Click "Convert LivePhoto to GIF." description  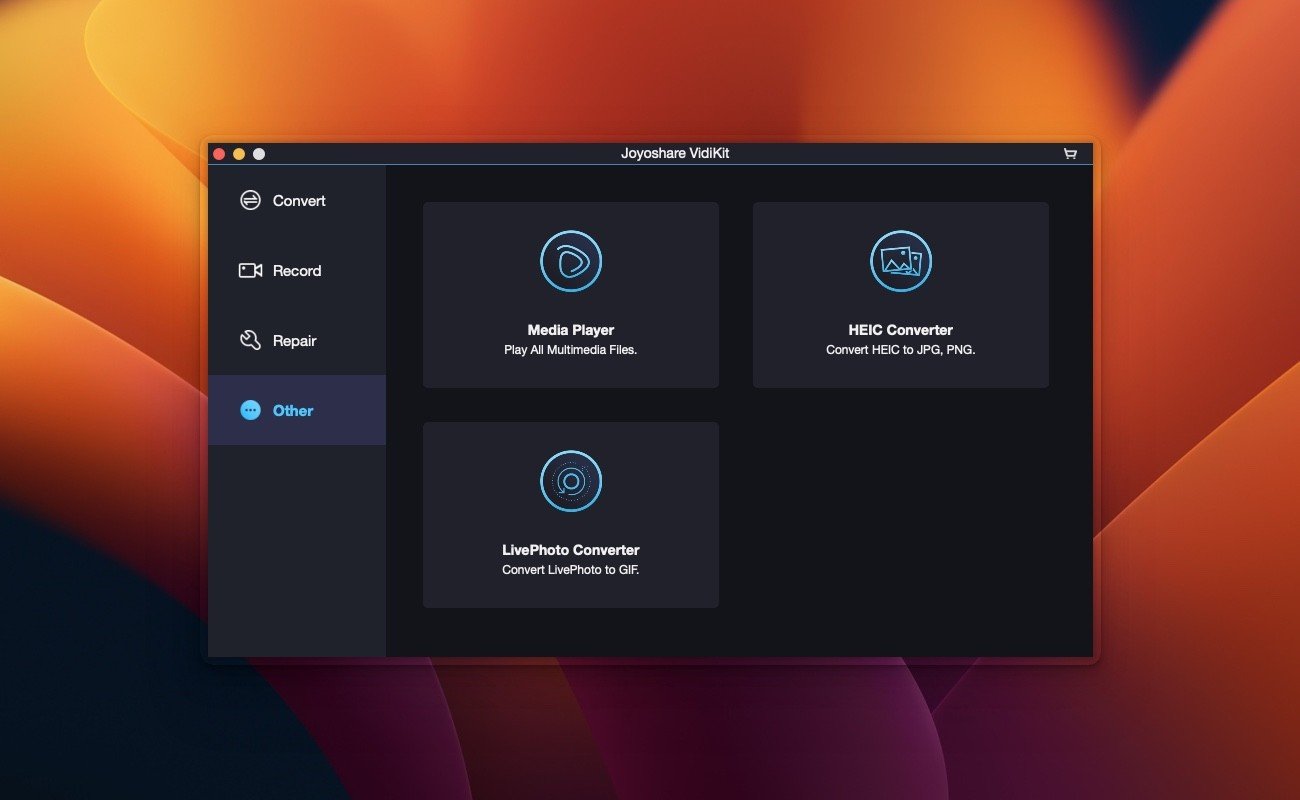(x=571, y=570)
